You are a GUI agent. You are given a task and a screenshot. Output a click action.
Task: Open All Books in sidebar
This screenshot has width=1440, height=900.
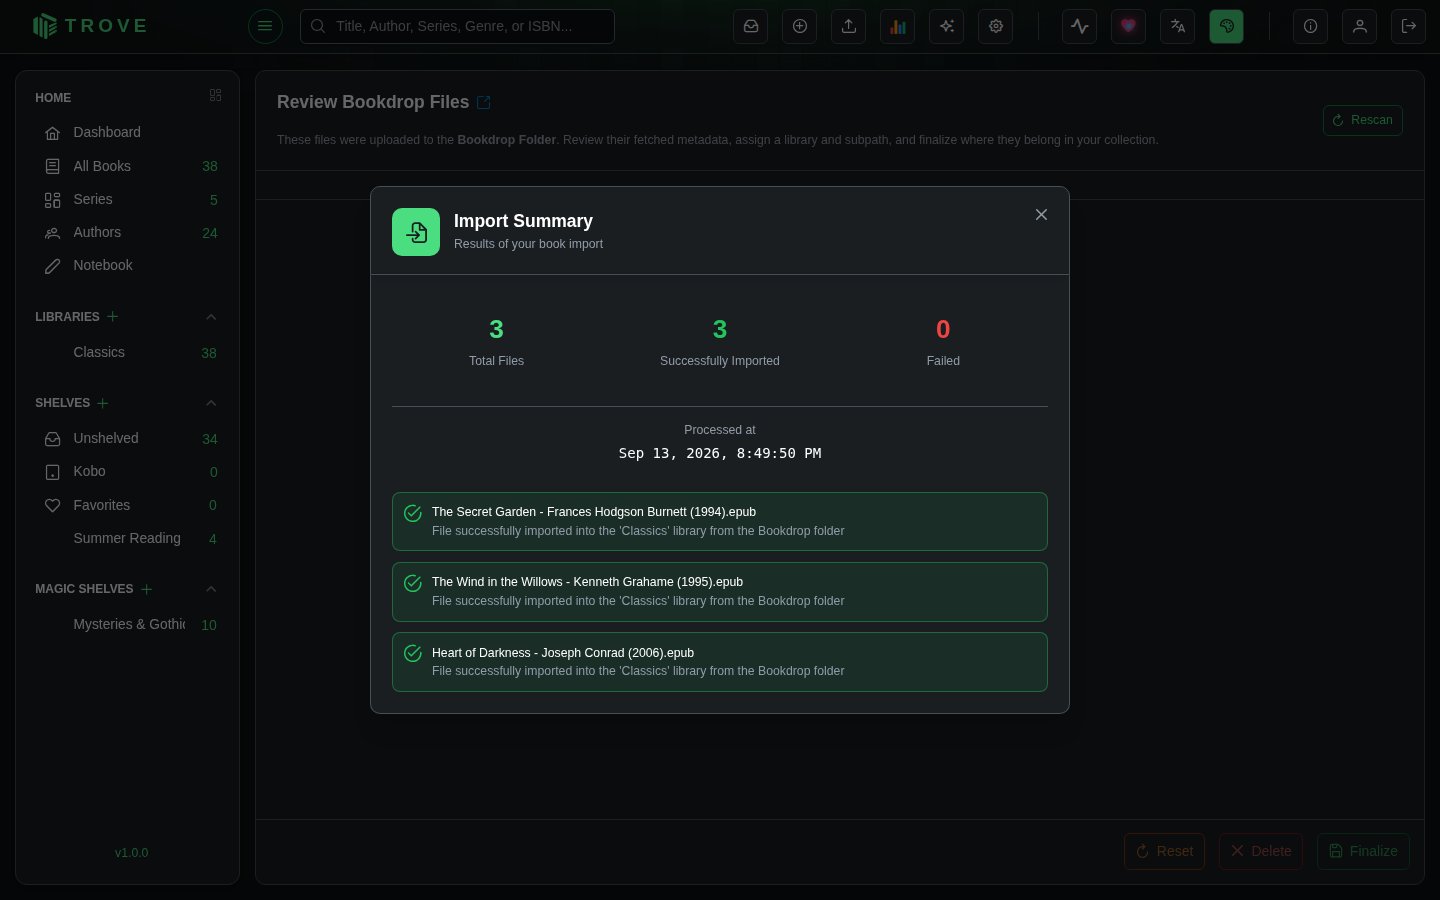[127, 166]
